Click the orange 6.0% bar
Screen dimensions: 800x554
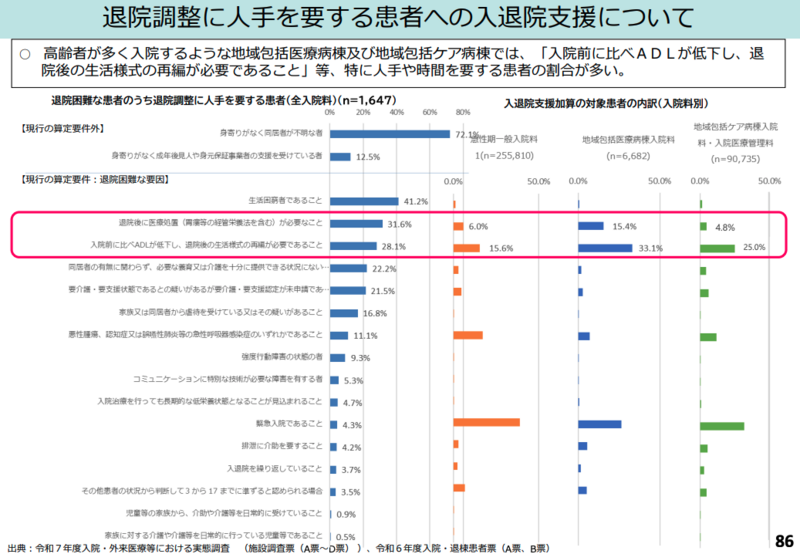pyautogui.click(x=458, y=225)
